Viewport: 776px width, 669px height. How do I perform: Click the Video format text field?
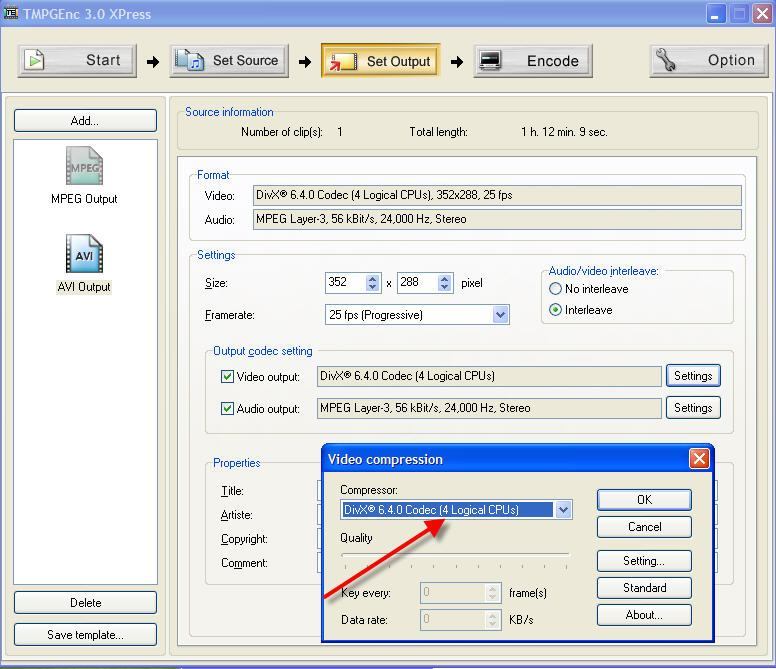497,195
